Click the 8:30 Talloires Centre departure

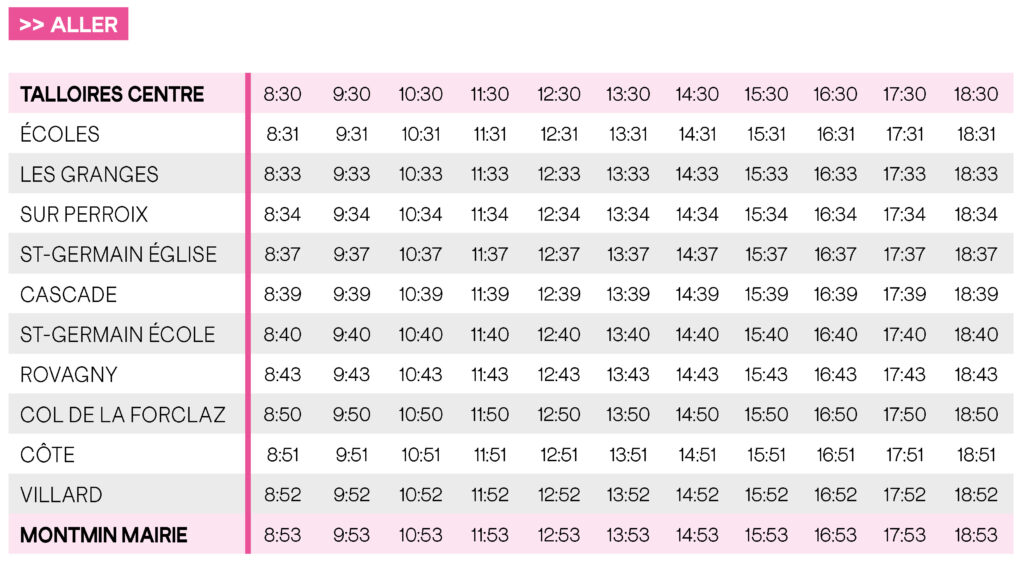pos(283,94)
